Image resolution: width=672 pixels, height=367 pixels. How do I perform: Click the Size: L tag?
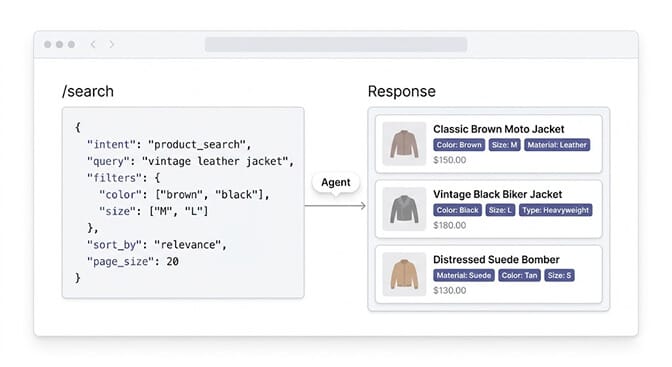(500, 210)
